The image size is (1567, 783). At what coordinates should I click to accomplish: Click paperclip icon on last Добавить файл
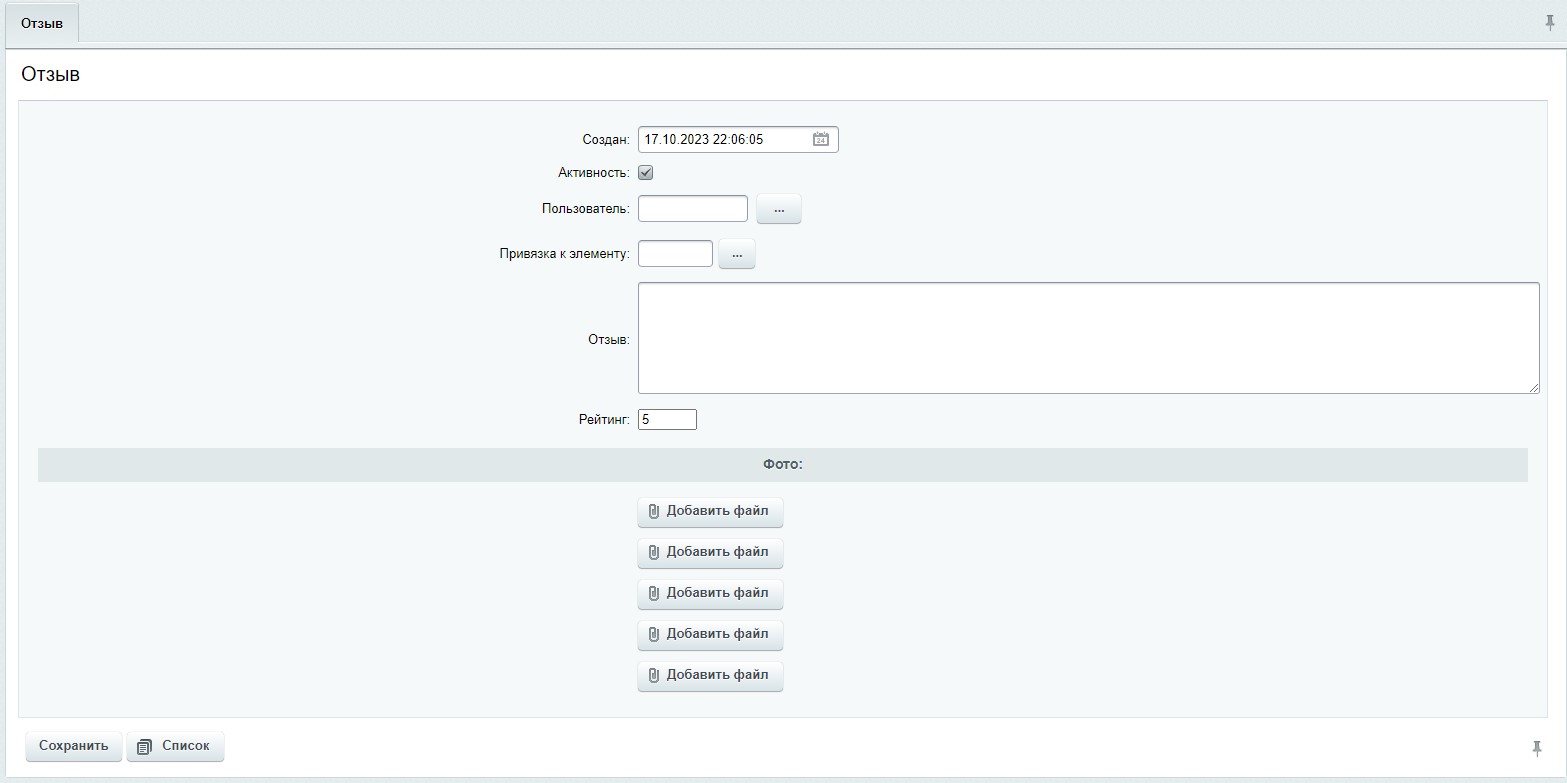(x=653, y=676)
